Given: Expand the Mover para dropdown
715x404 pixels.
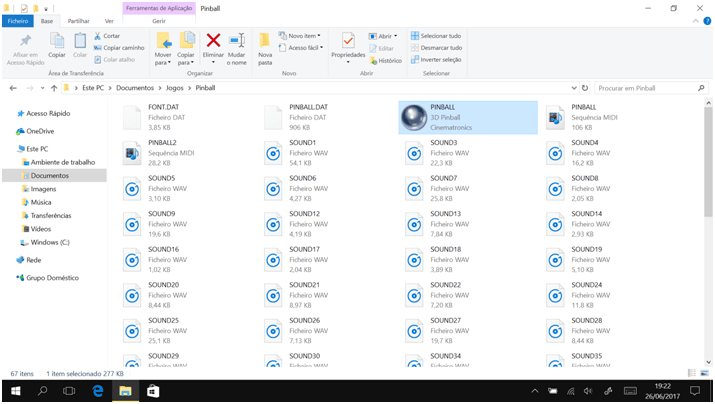Looking at the screenshot, I should pos(162,61).
